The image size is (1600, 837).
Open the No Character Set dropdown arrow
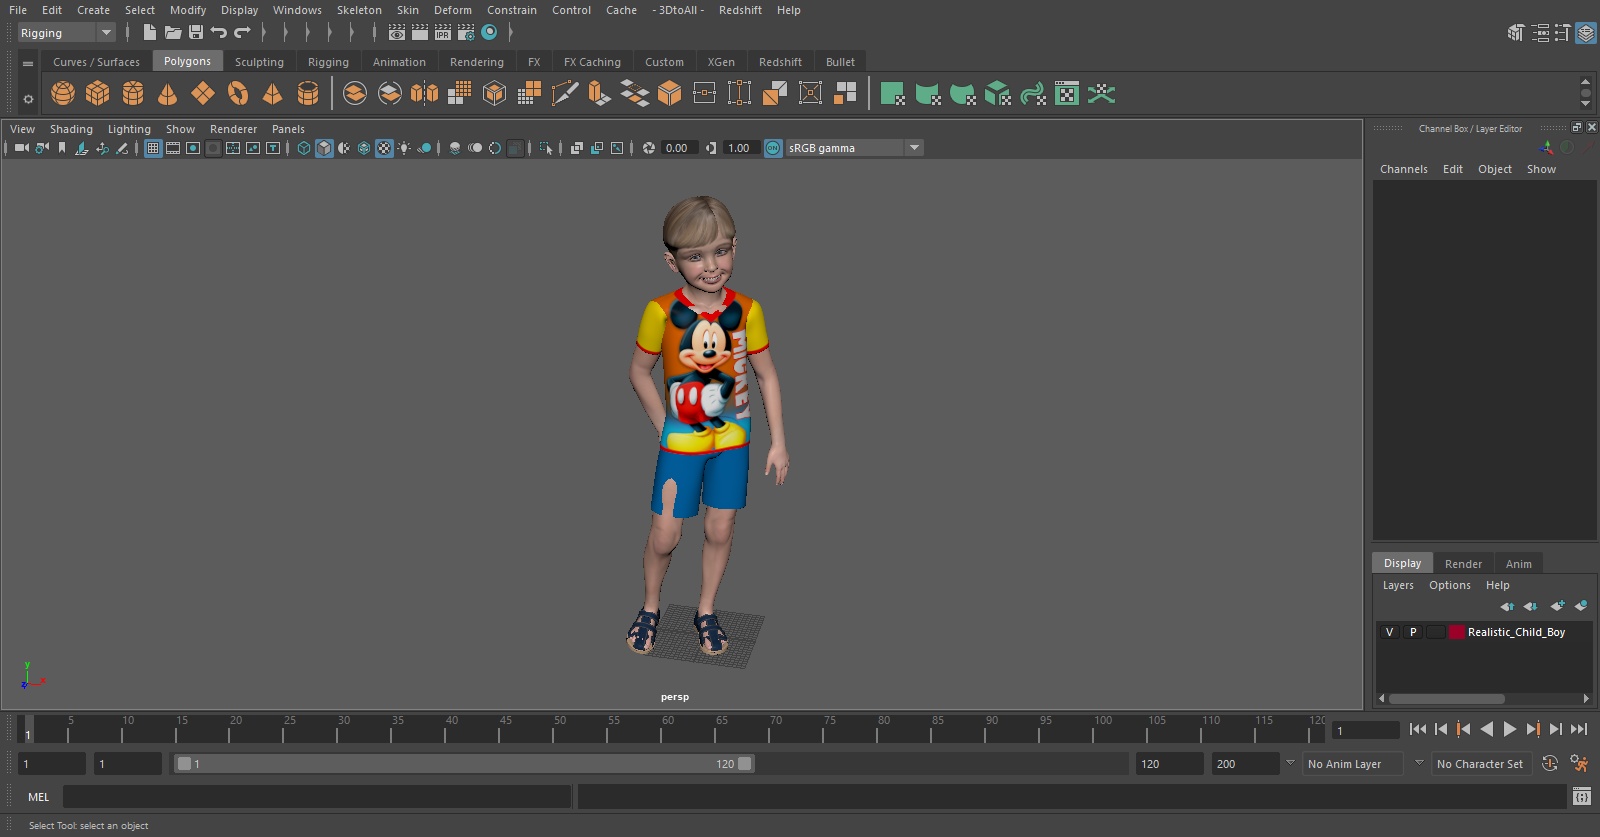[x=1418, y=763]
